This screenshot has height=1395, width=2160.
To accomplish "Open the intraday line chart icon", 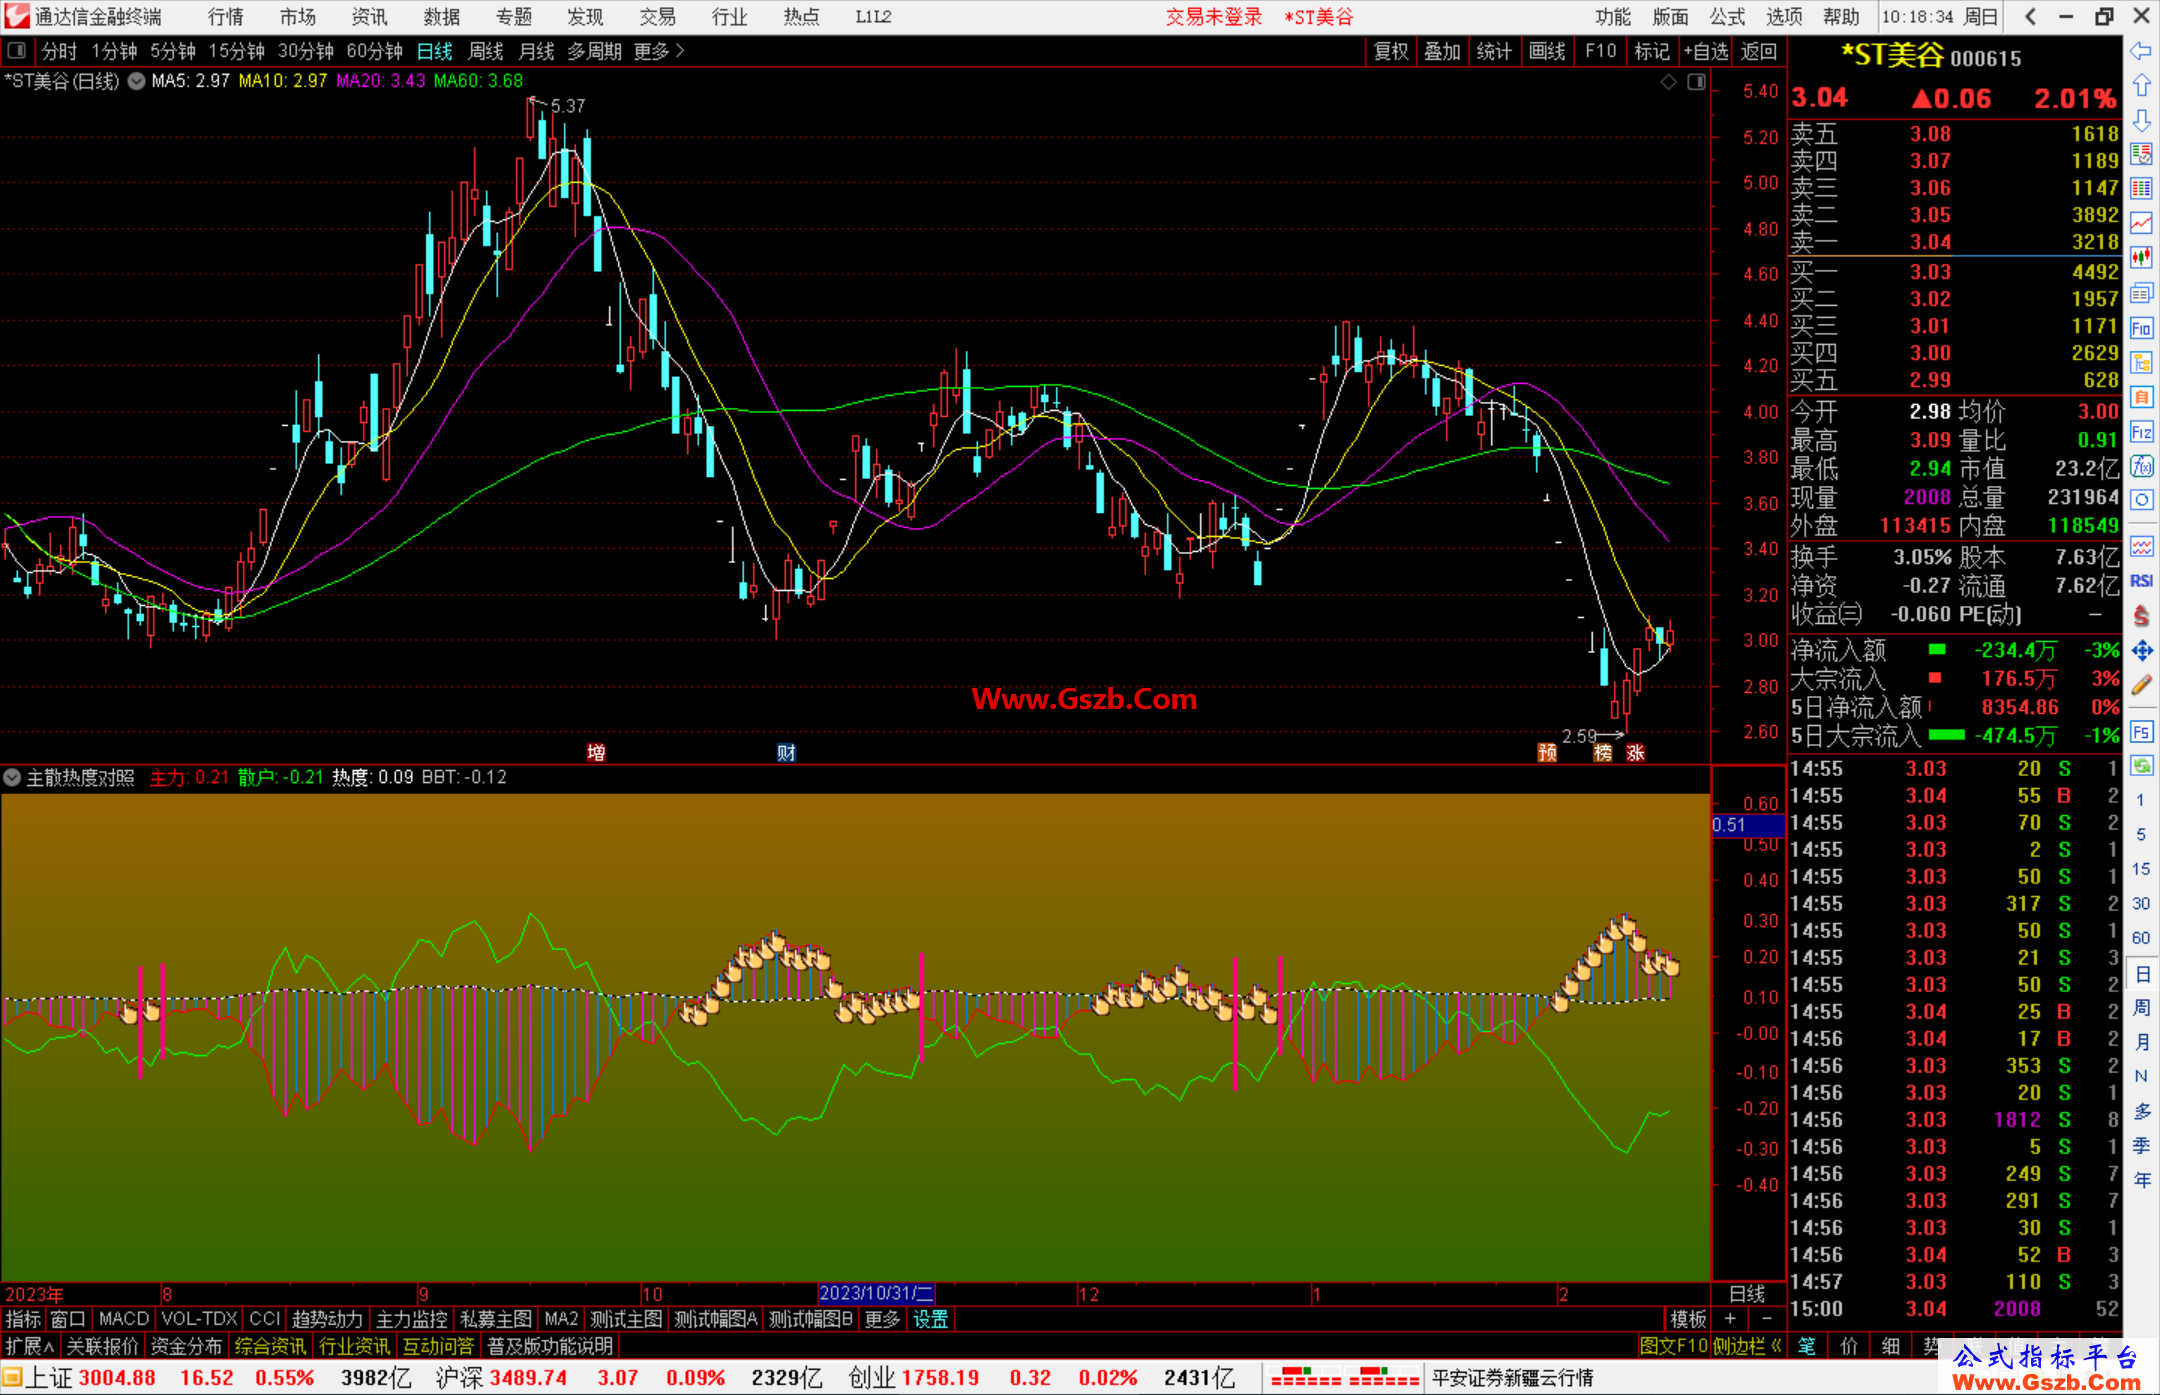I will [x=2141, y=223].
